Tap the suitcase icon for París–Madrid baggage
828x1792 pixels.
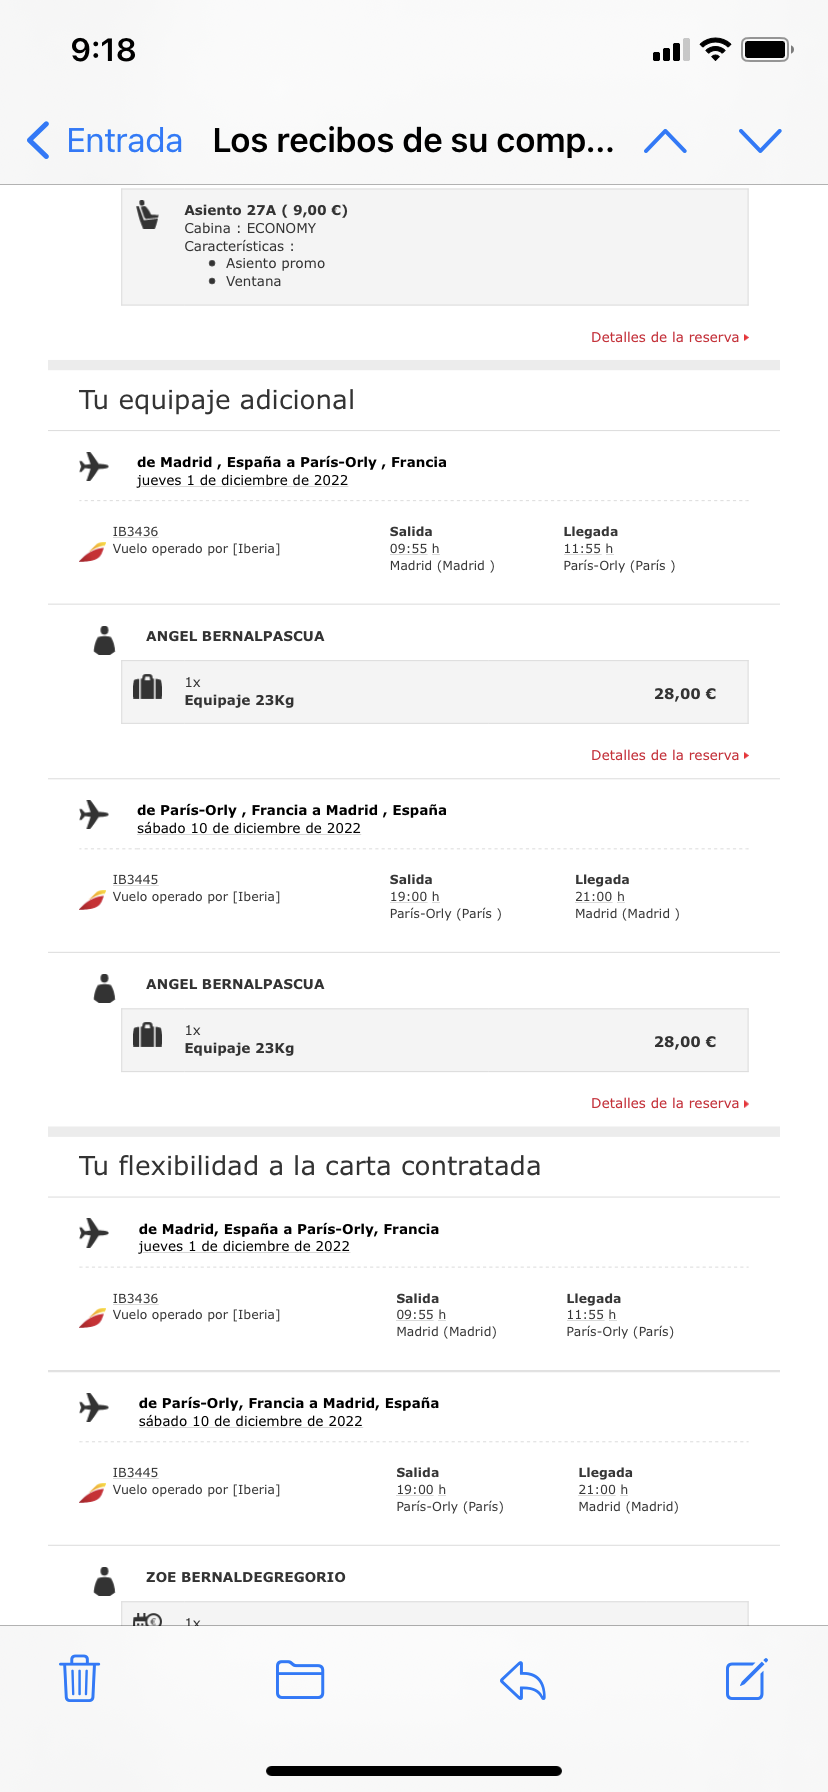tap(148, 1036)
